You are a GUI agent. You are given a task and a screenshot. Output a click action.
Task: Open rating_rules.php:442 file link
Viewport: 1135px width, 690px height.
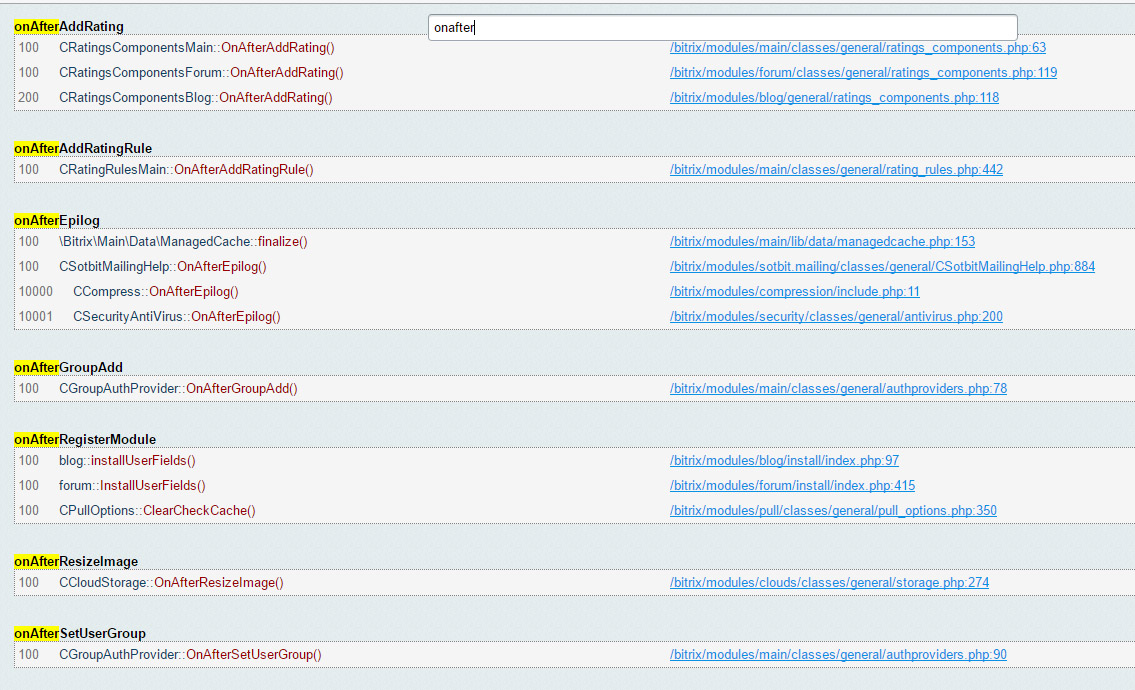point(836,169)
